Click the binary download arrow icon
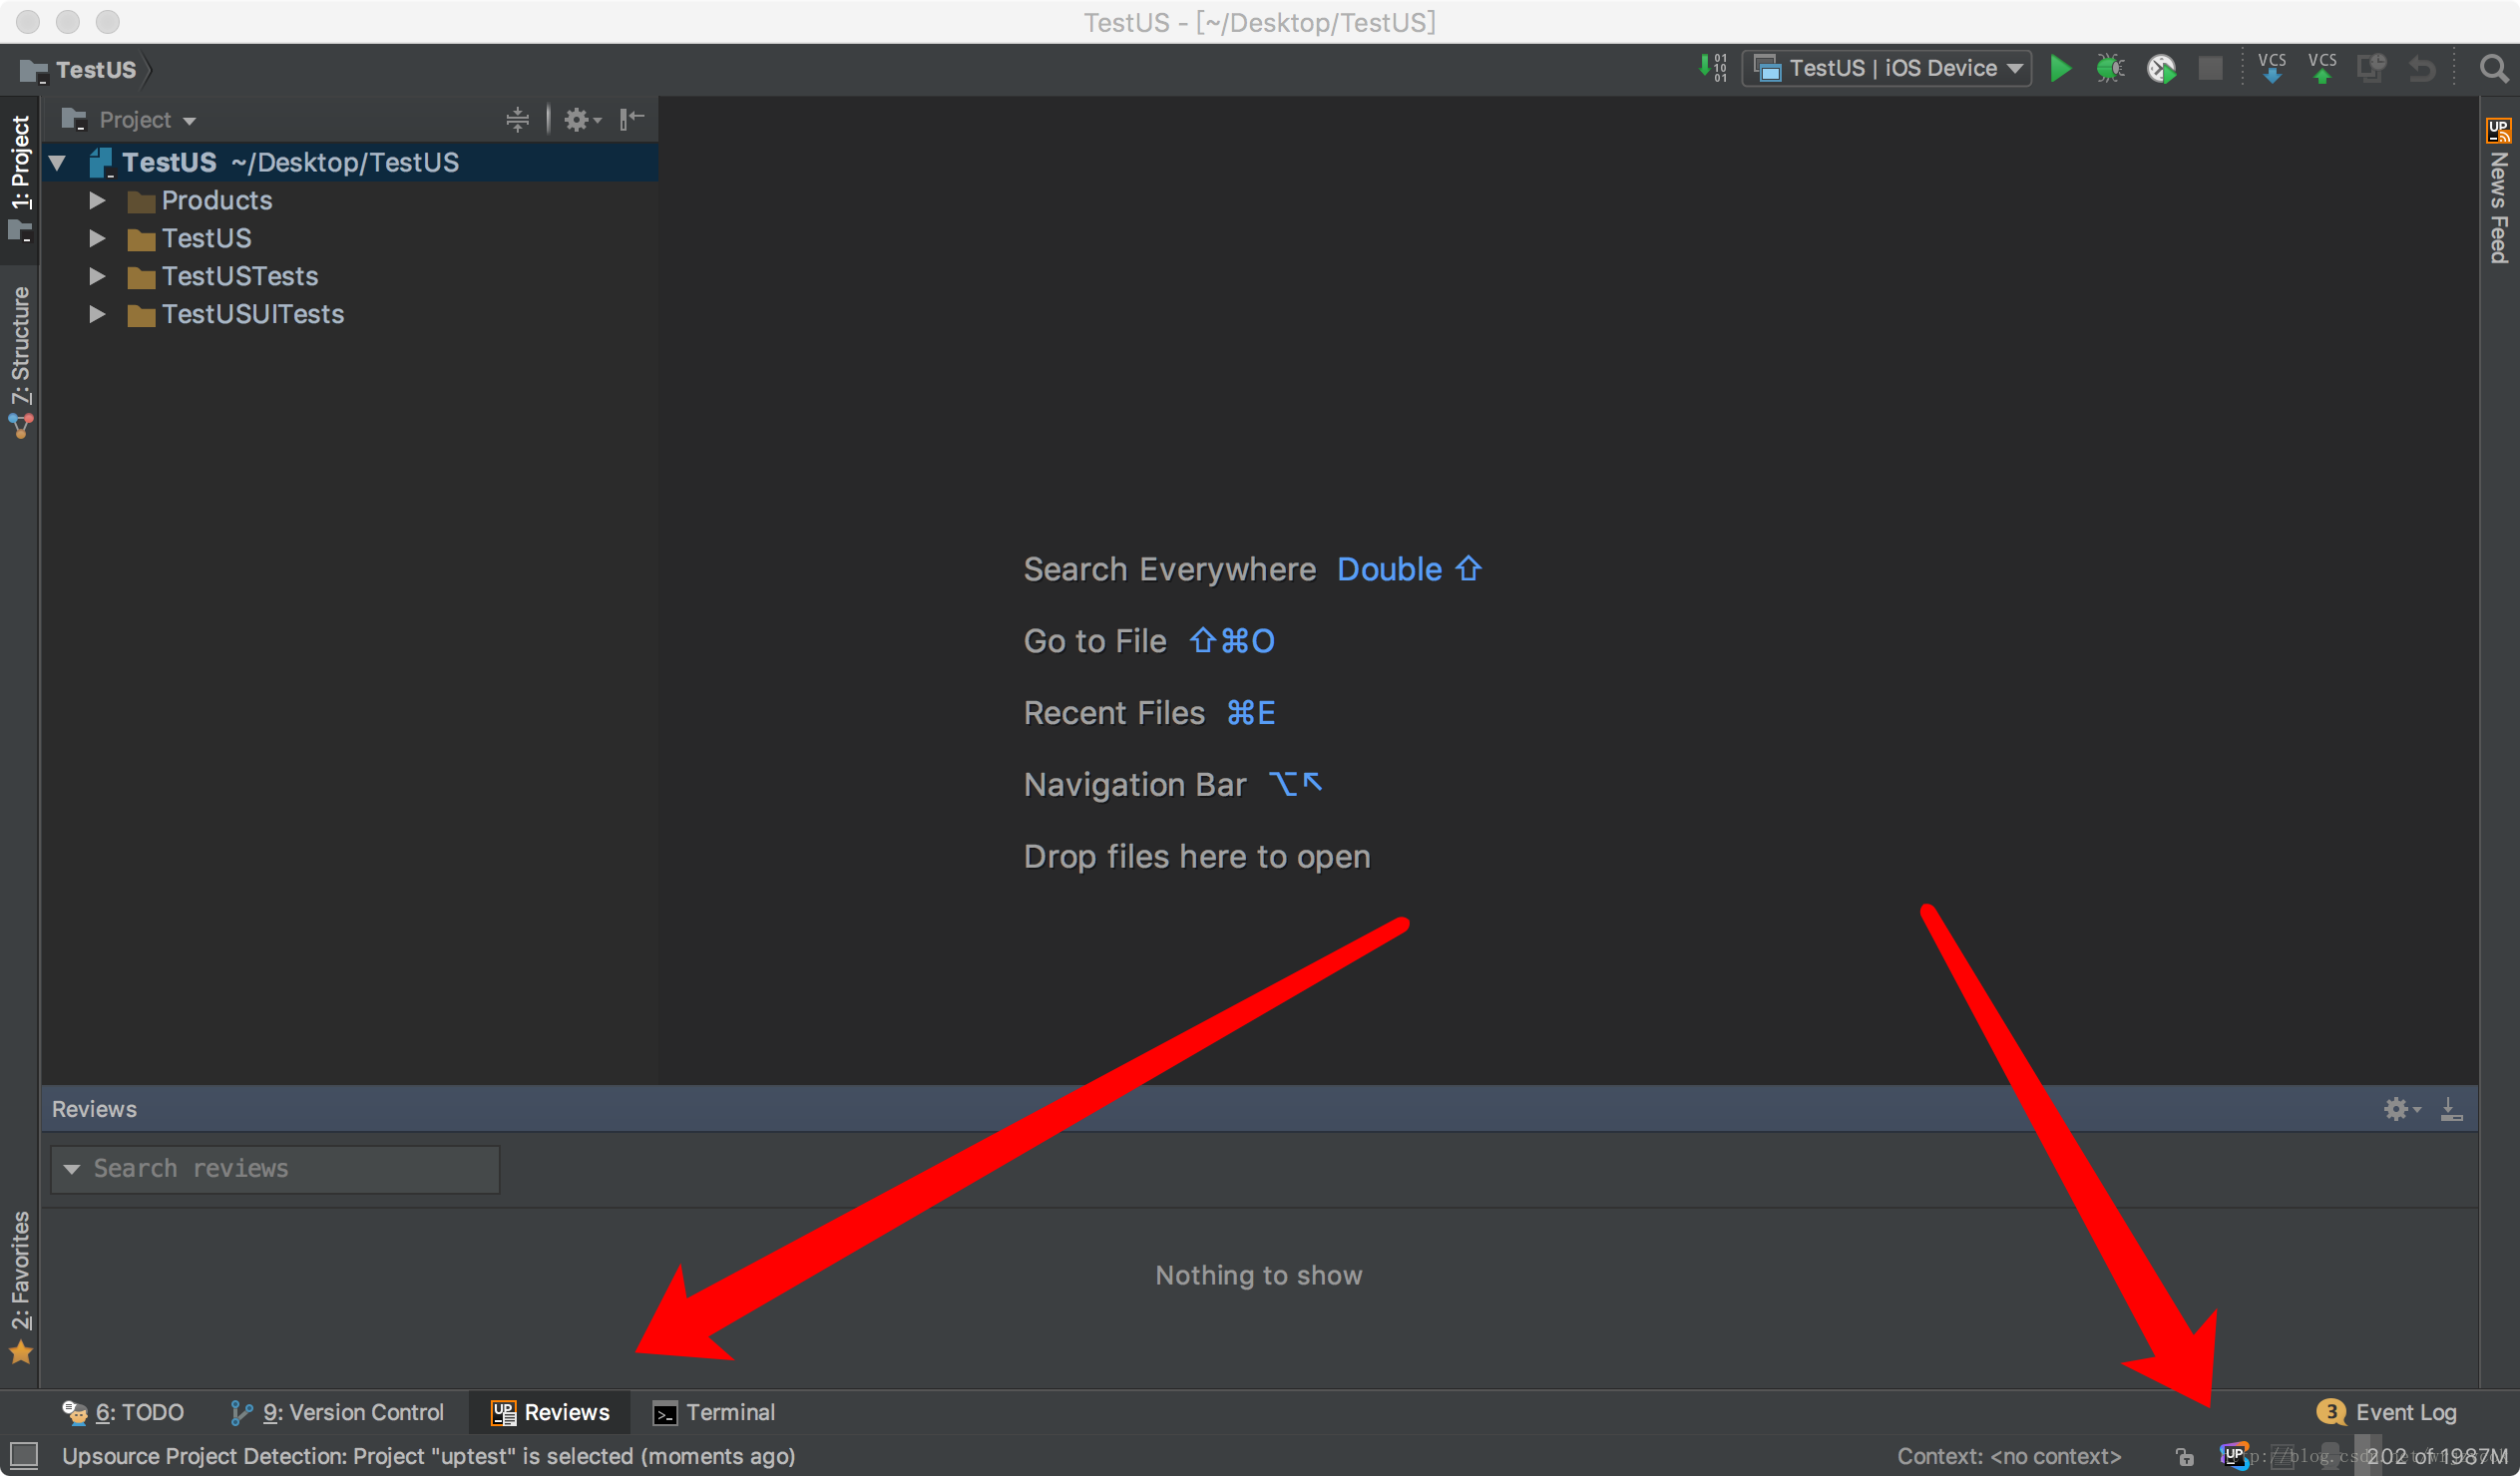Viewport: 2520px width, 1476px height. [x=1713, y=68]
